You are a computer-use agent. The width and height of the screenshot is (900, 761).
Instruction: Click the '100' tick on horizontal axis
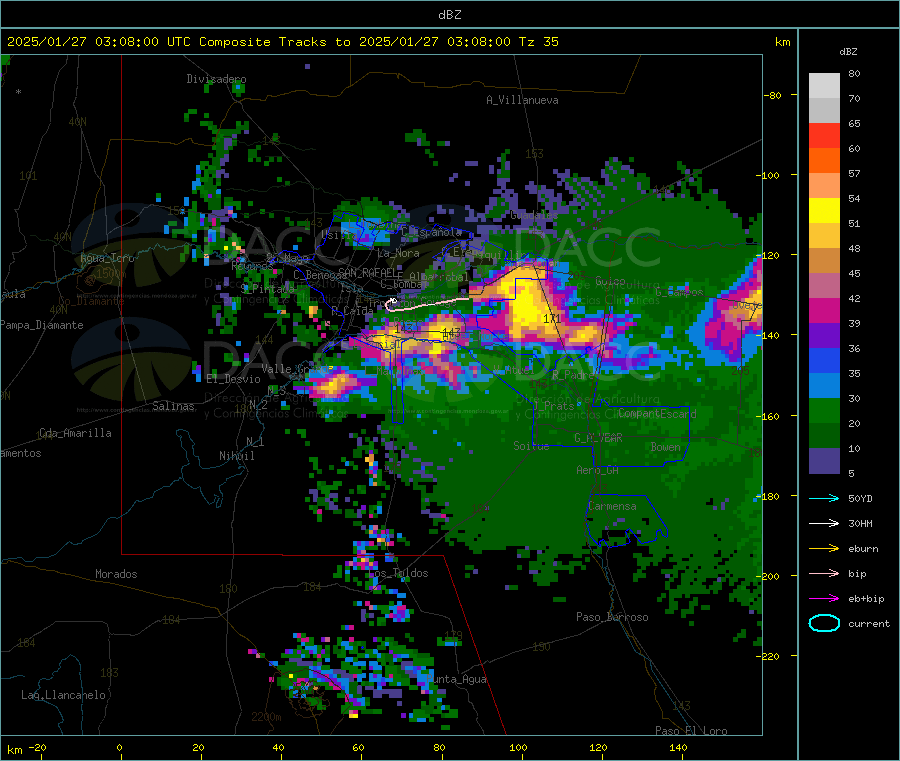coord(518,747)
